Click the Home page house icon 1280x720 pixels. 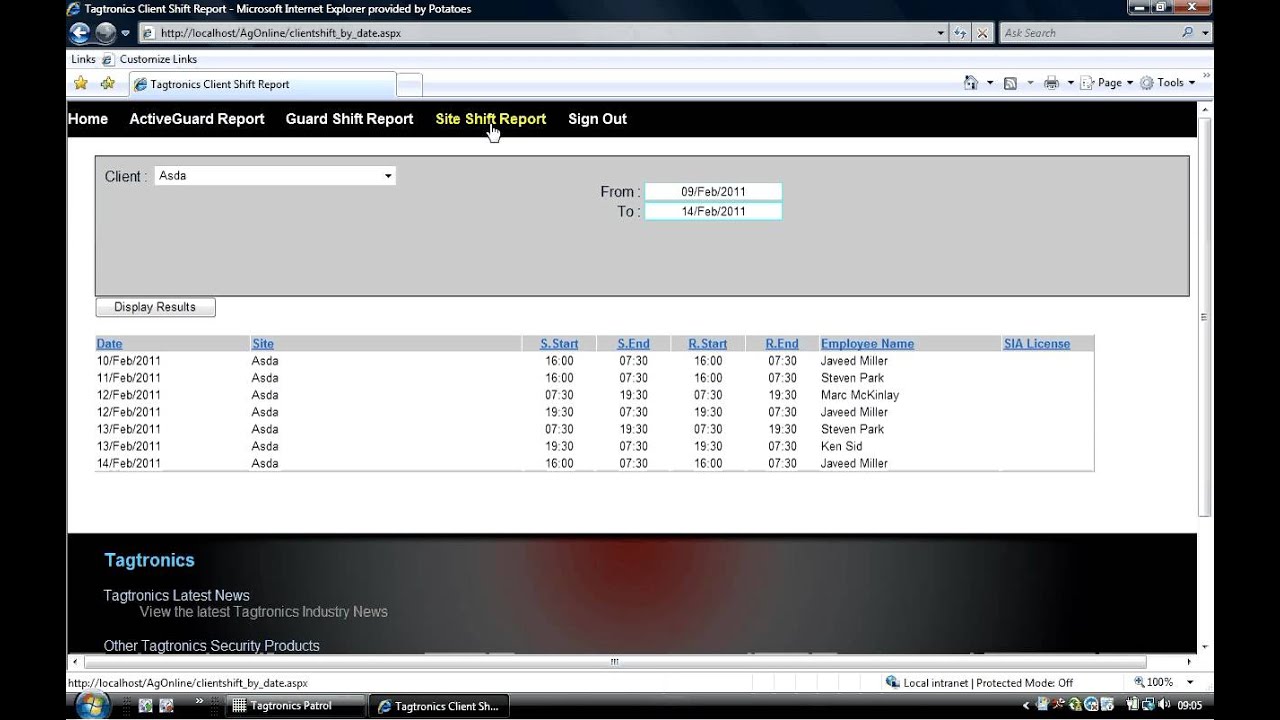coord(970,83)
